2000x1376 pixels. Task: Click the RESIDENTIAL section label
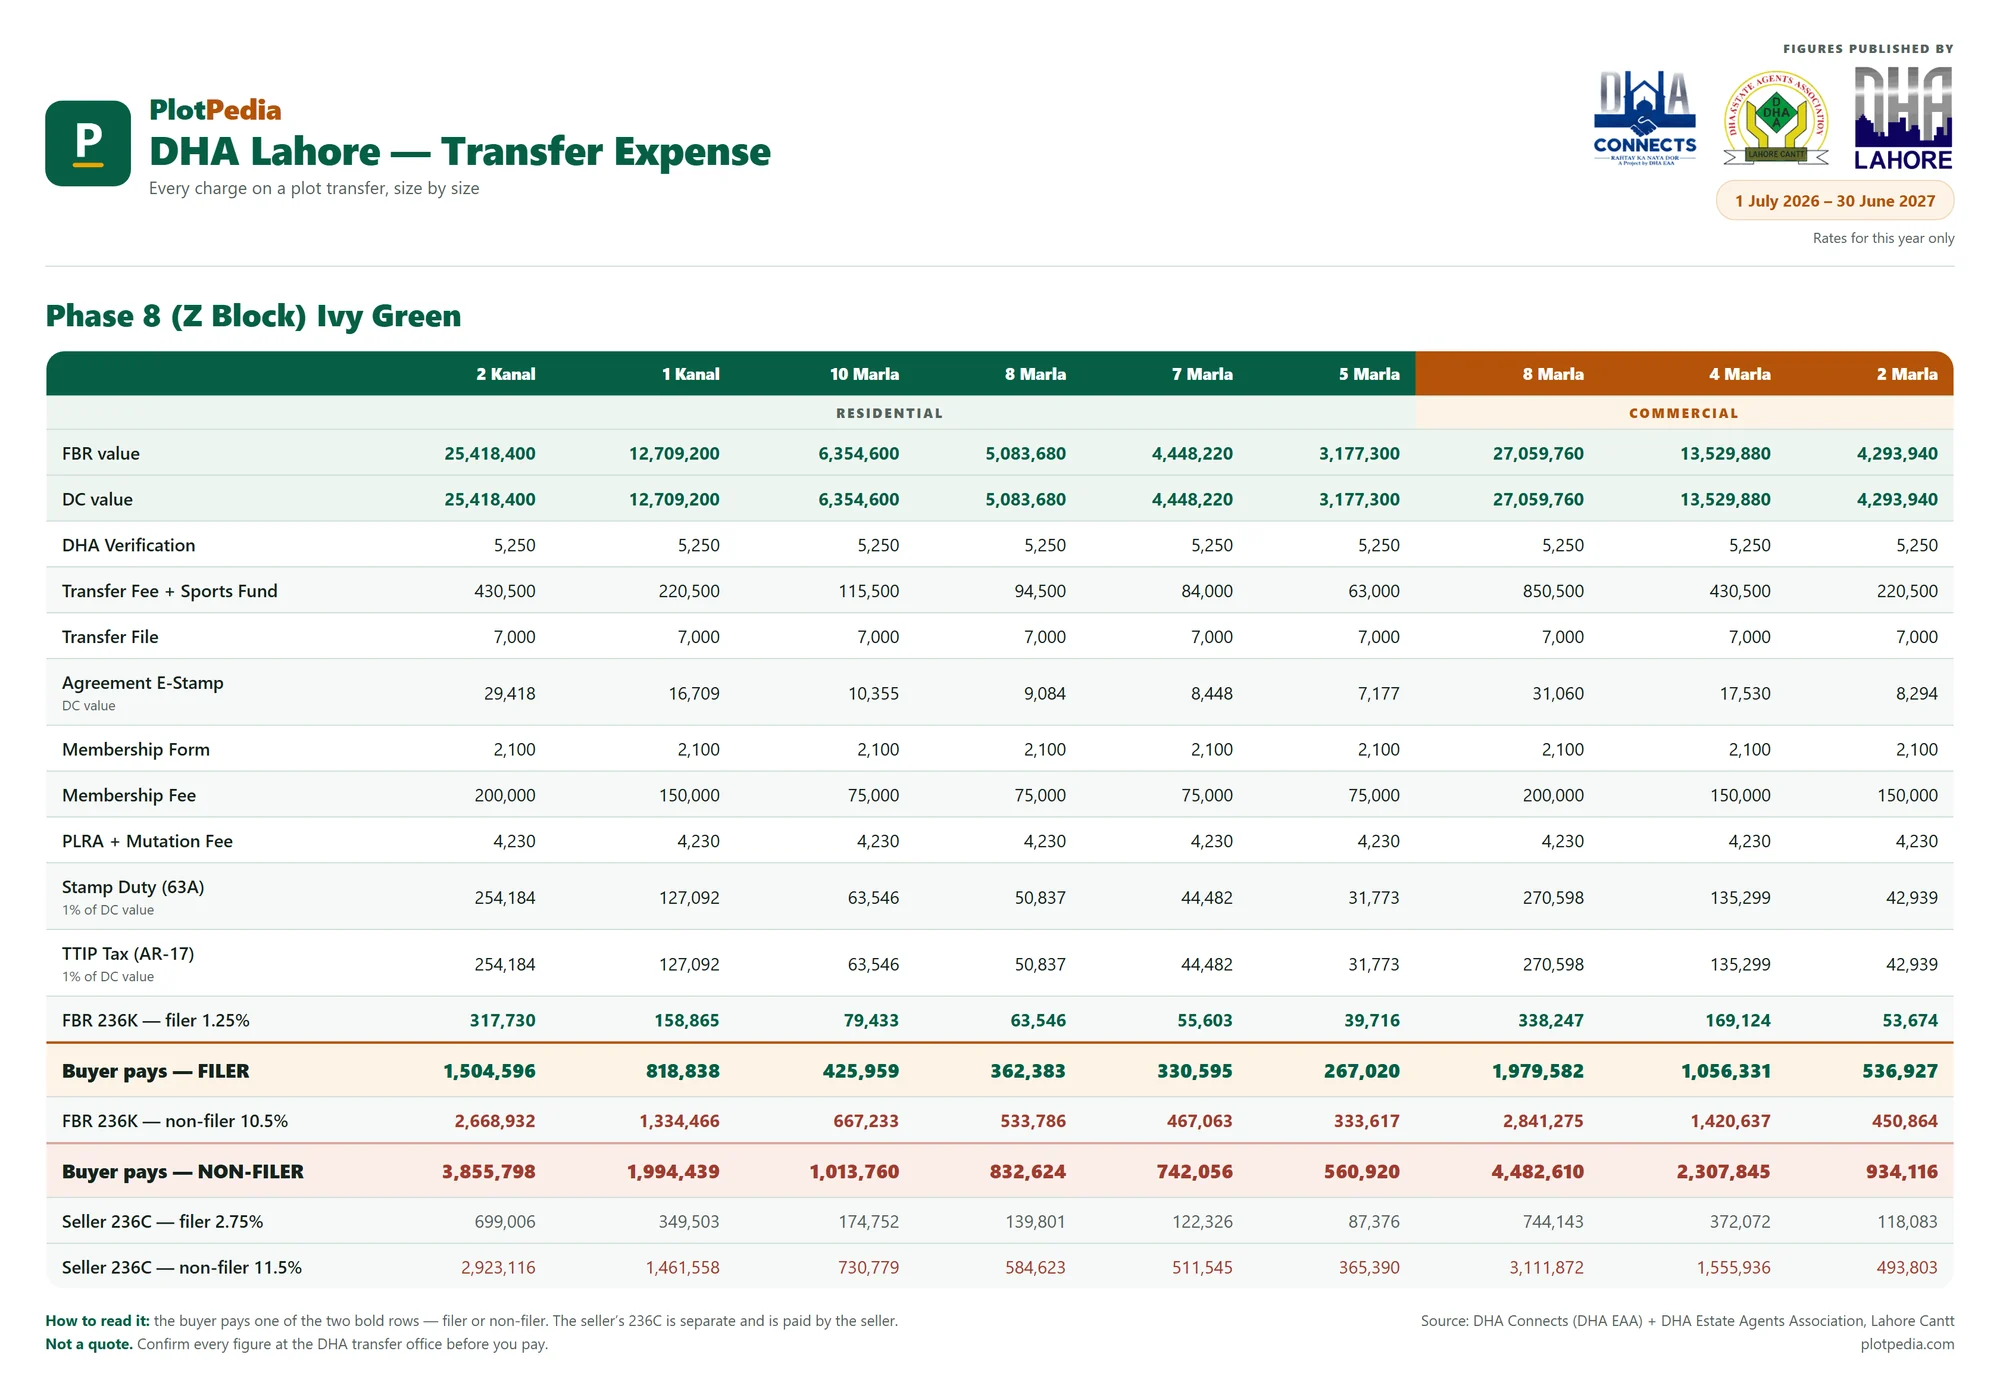coord(890,413)
